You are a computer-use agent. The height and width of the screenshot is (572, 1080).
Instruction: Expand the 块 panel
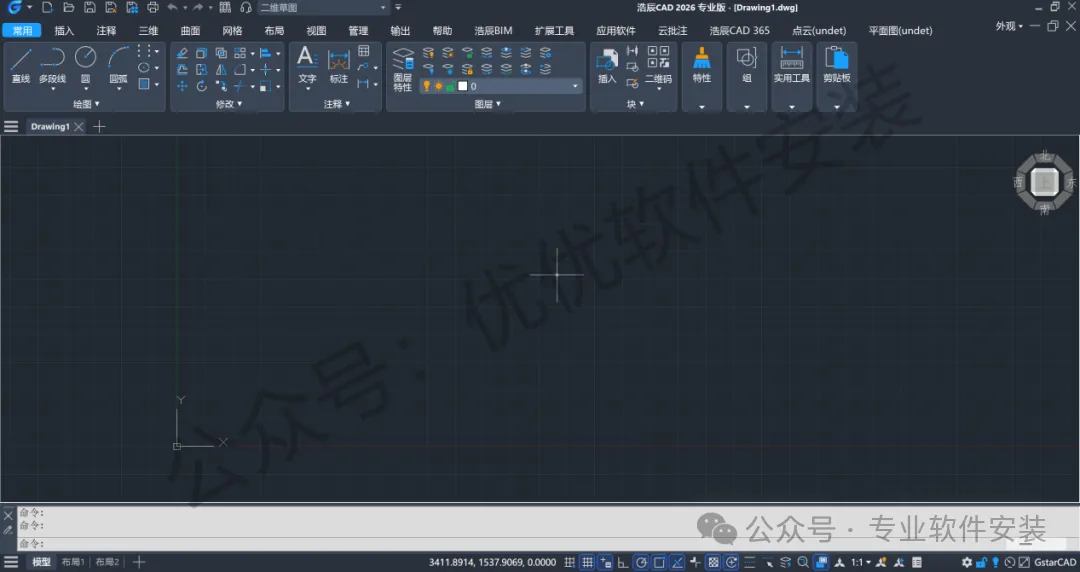635,104
